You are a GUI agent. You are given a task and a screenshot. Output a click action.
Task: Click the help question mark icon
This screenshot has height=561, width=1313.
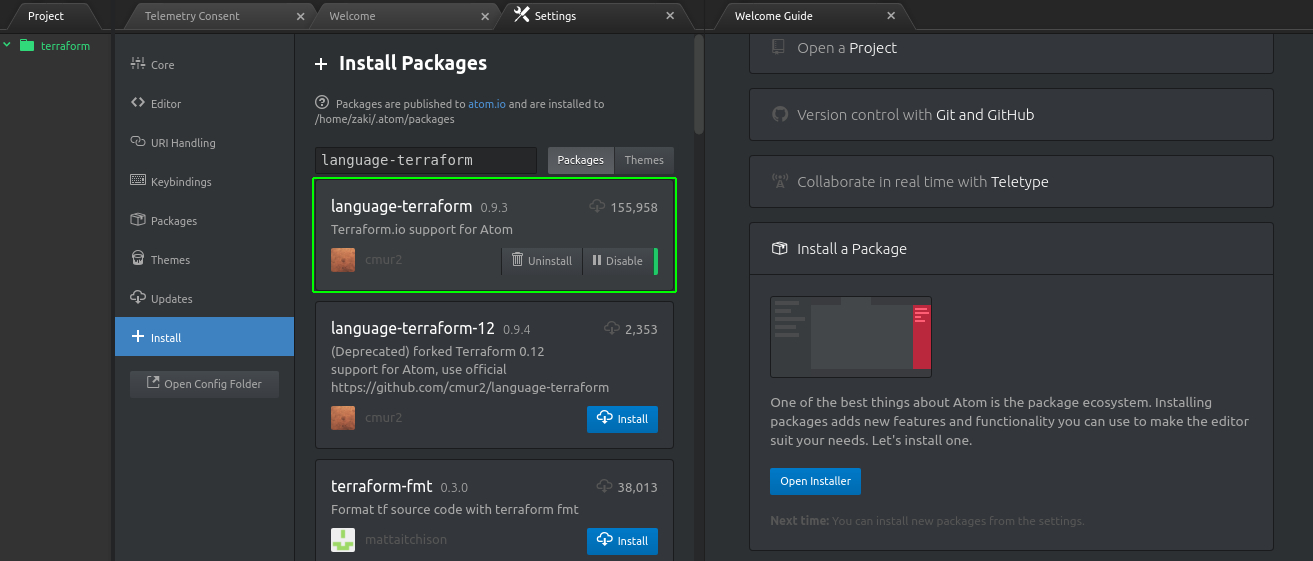[322, 103]
